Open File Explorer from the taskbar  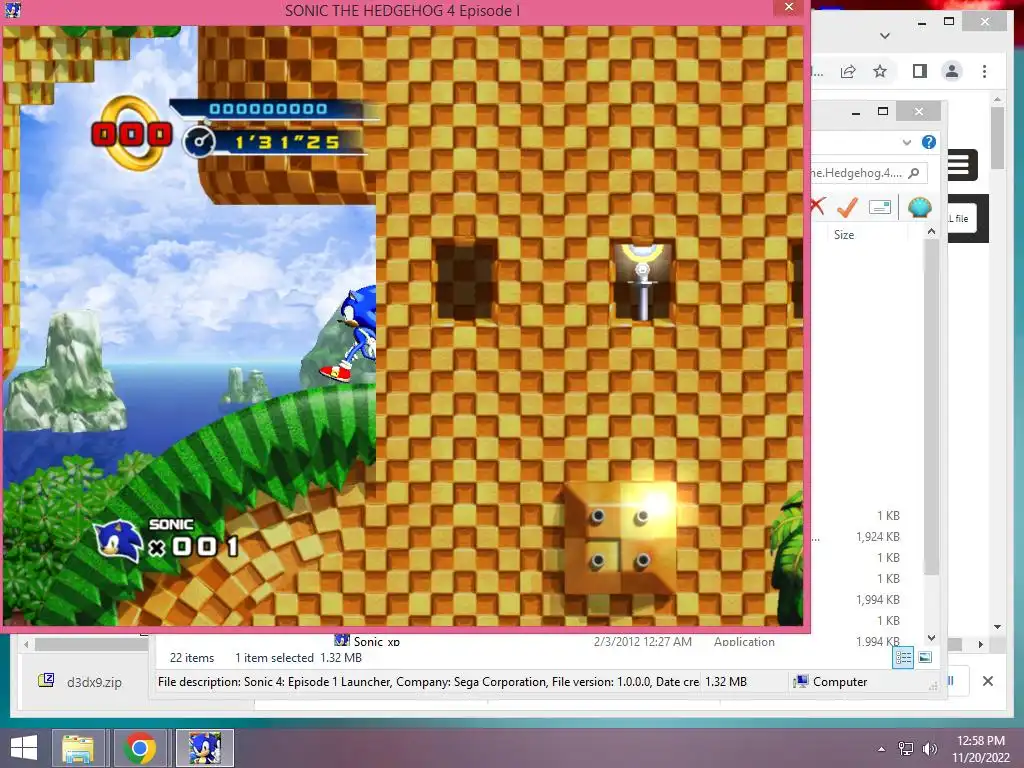point(78,748)
